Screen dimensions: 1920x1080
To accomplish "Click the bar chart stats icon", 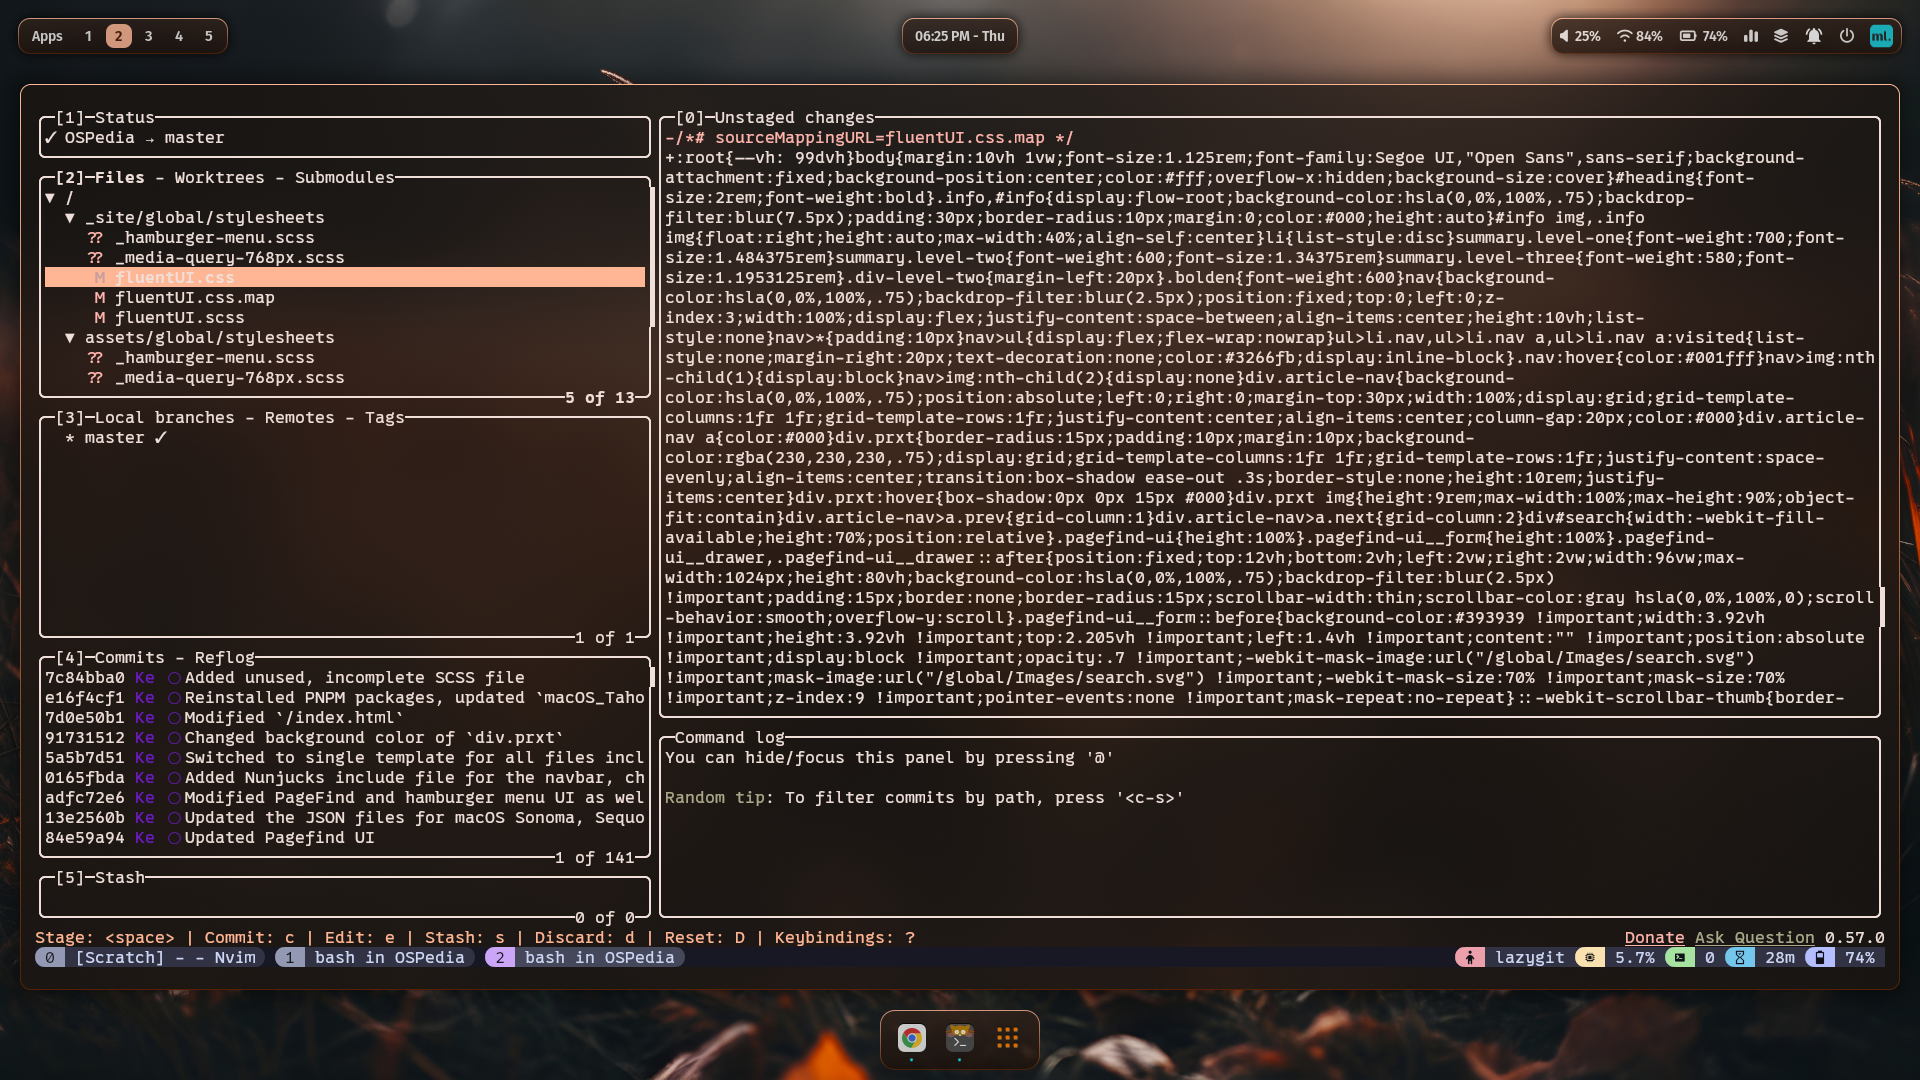I will 1751,36.
